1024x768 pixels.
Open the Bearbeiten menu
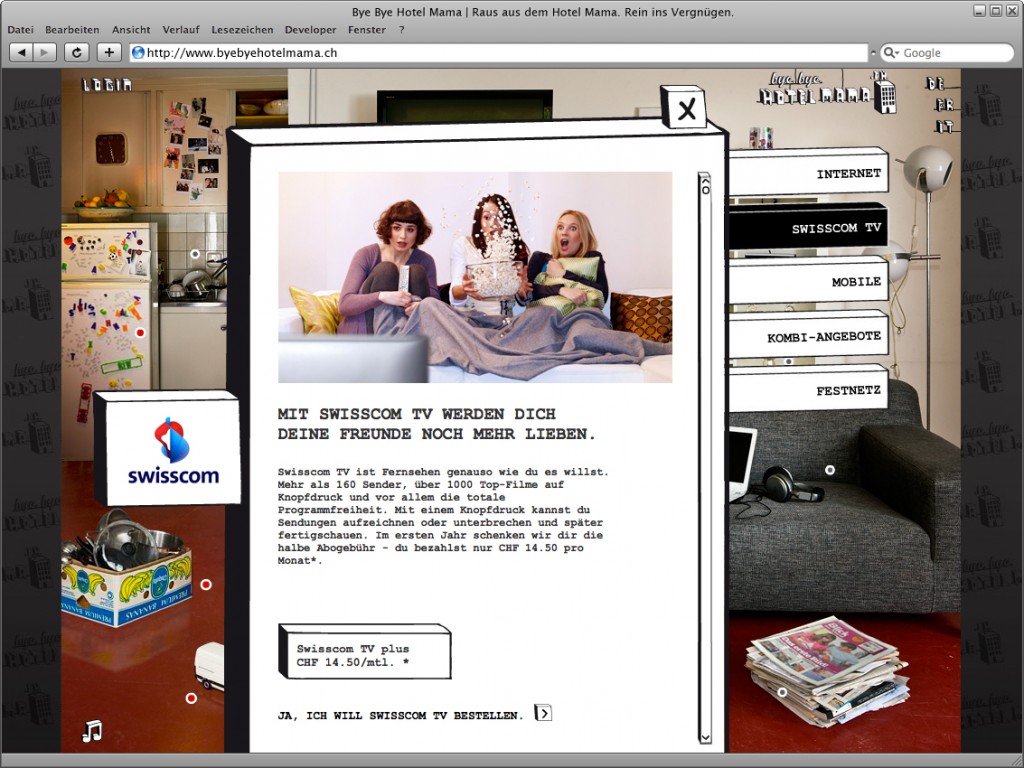pos(72,29)
